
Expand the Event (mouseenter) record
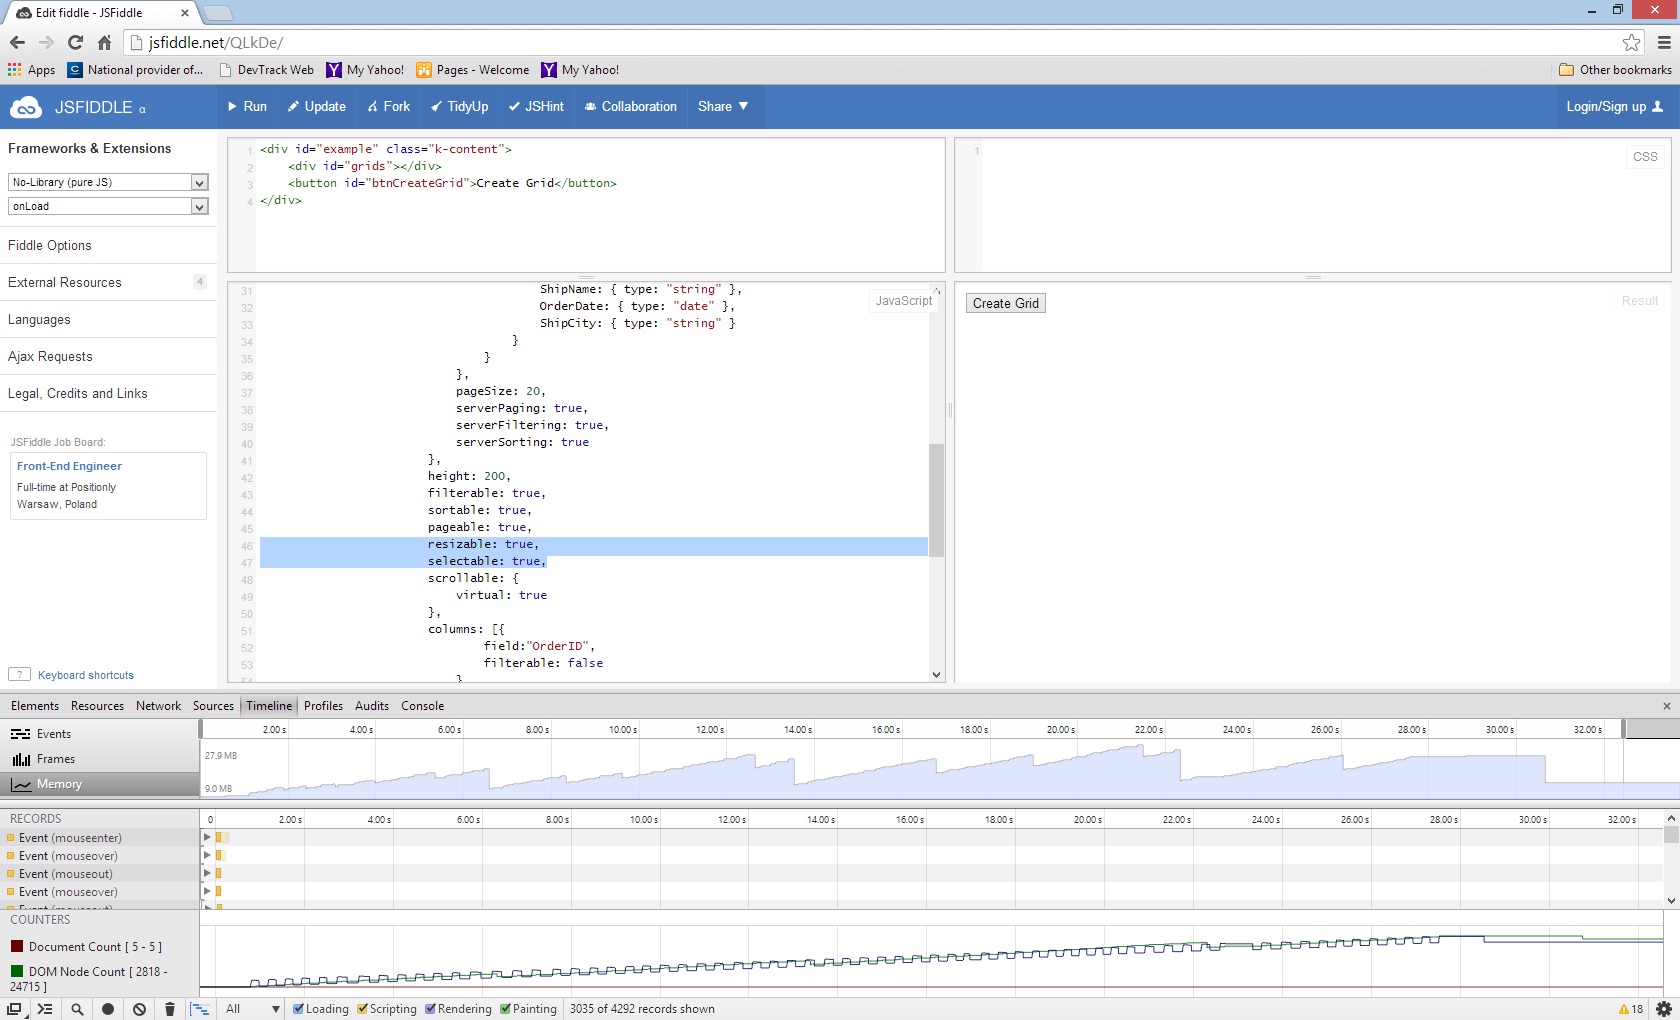[207, 837]
